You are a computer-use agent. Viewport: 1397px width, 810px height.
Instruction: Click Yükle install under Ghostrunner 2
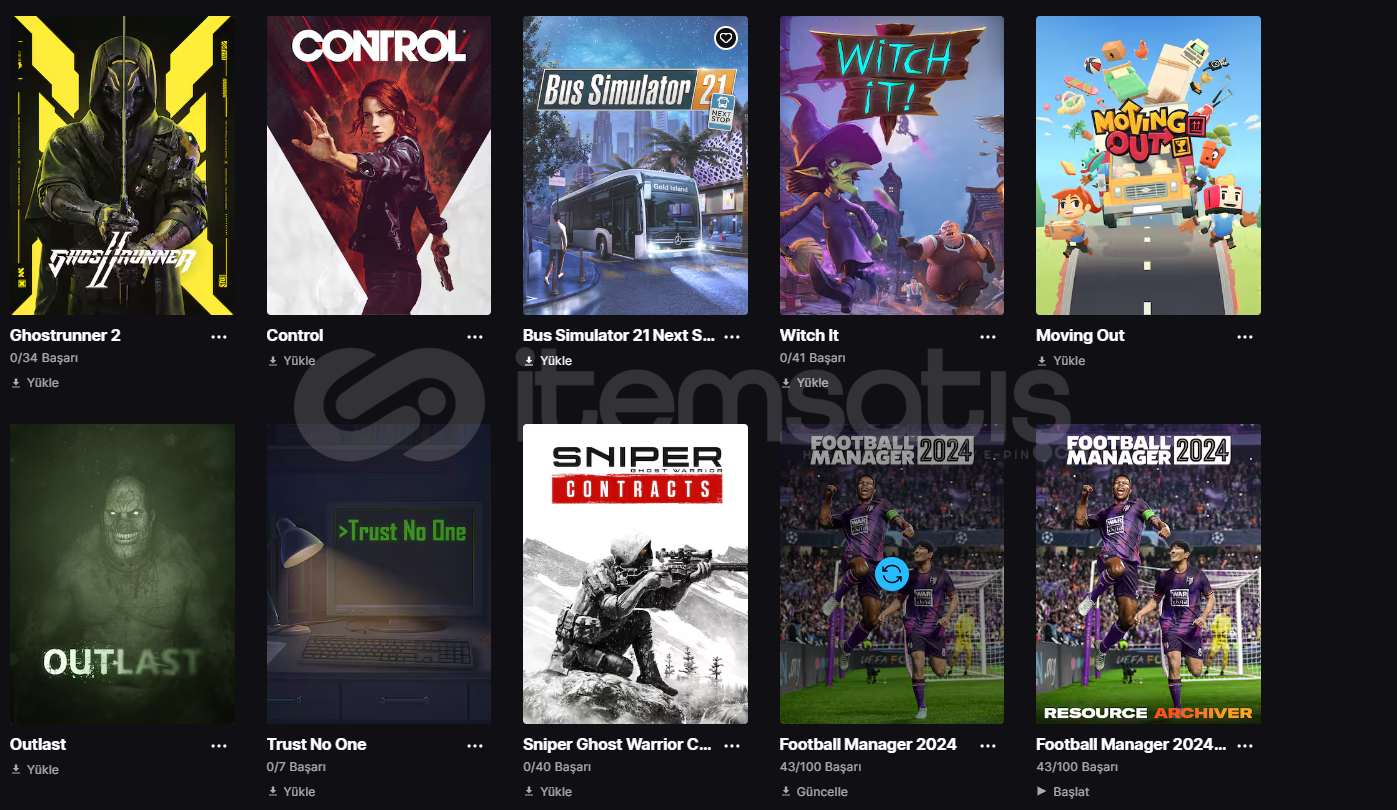click(35, 382)
